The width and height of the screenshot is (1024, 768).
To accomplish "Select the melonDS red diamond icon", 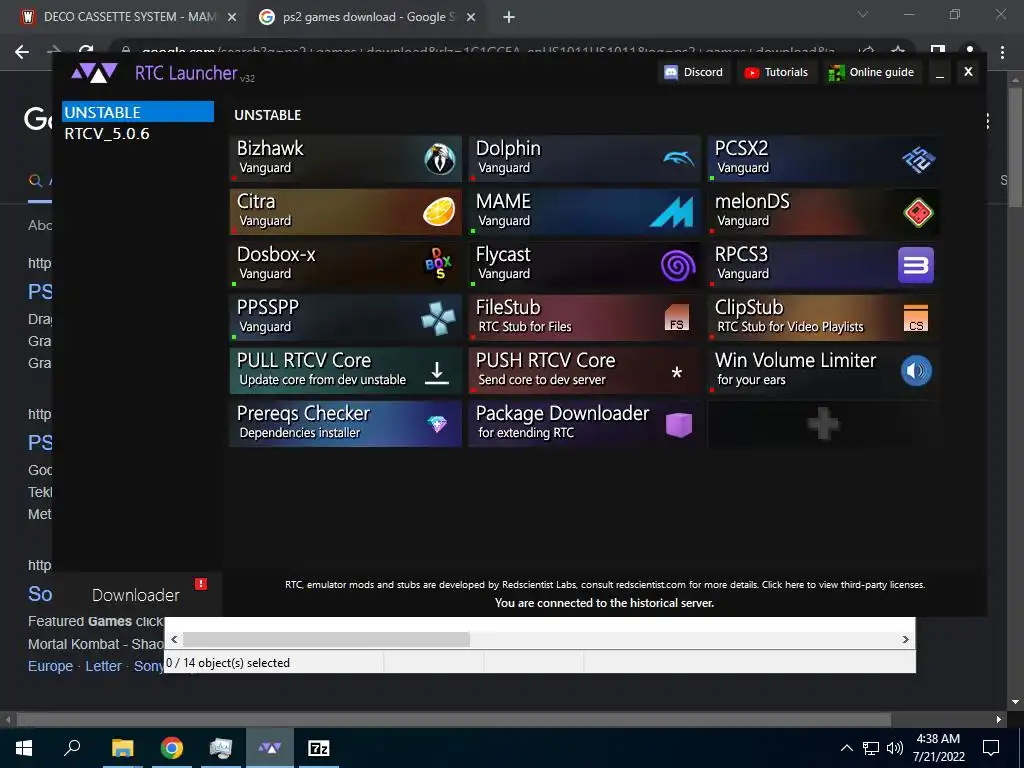I will (x=918, y=212).
